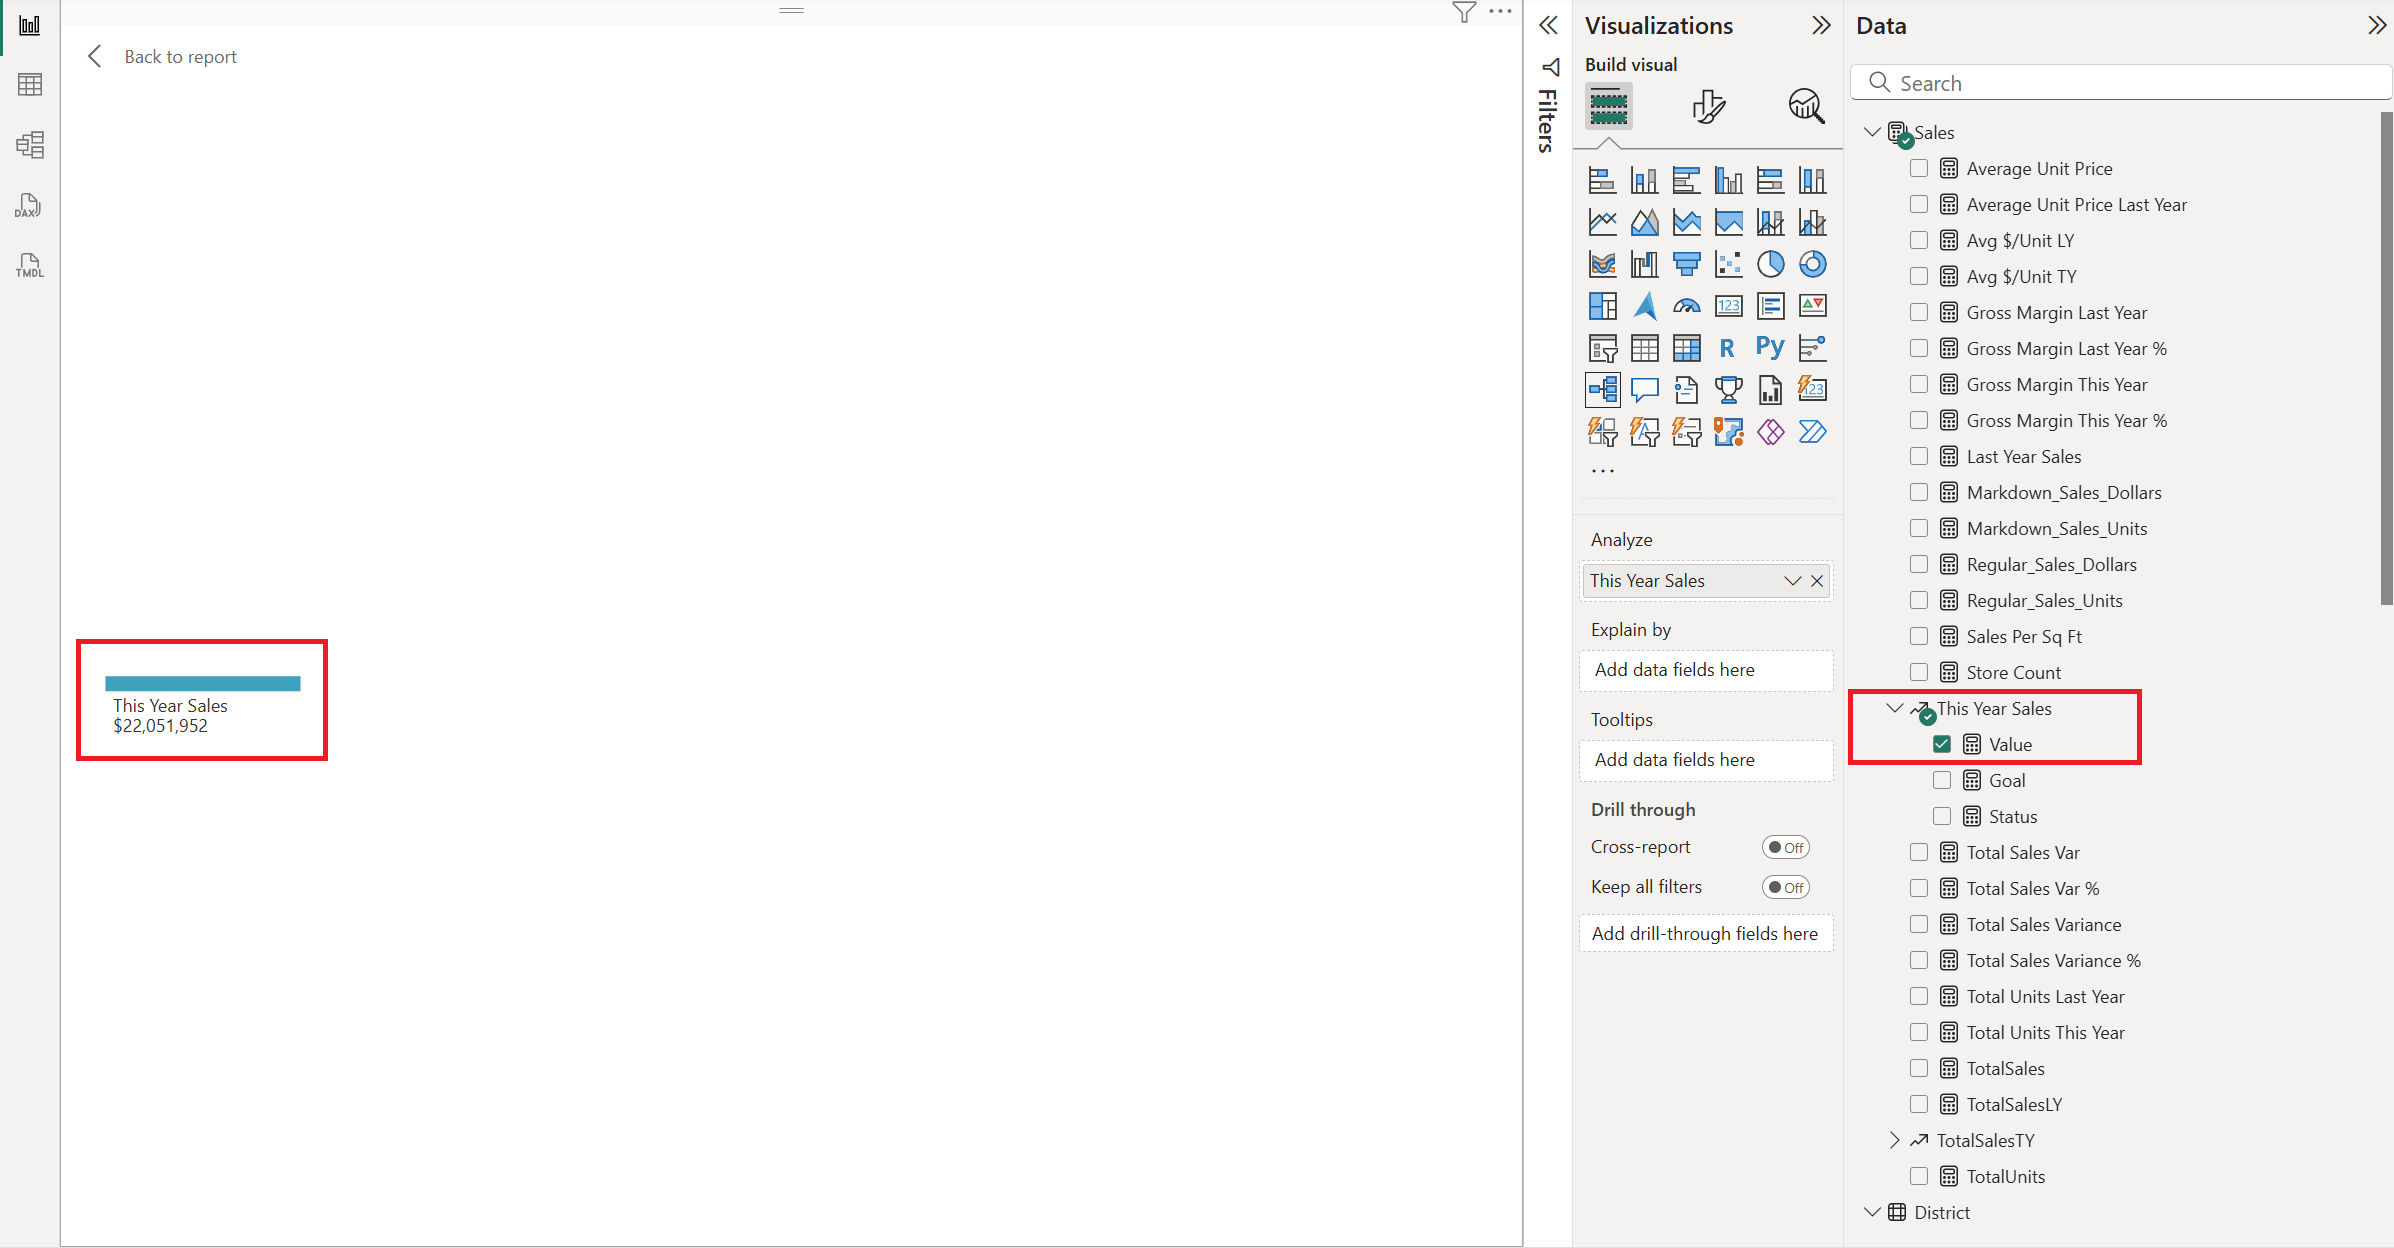2394x1248 pixels.
Task: Open the TMDL view
Action: (27, 264)
